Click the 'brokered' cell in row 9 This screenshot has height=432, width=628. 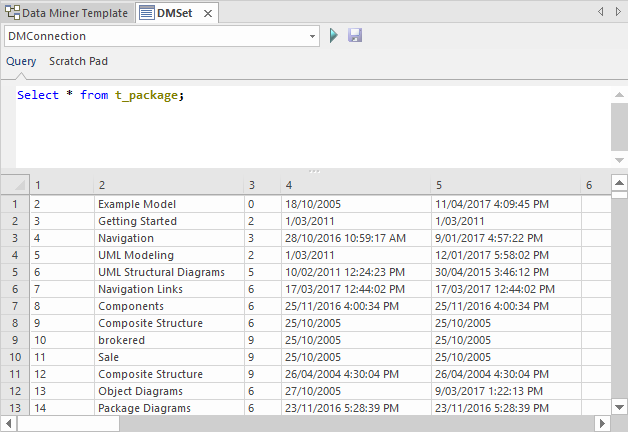pos(121,340)
